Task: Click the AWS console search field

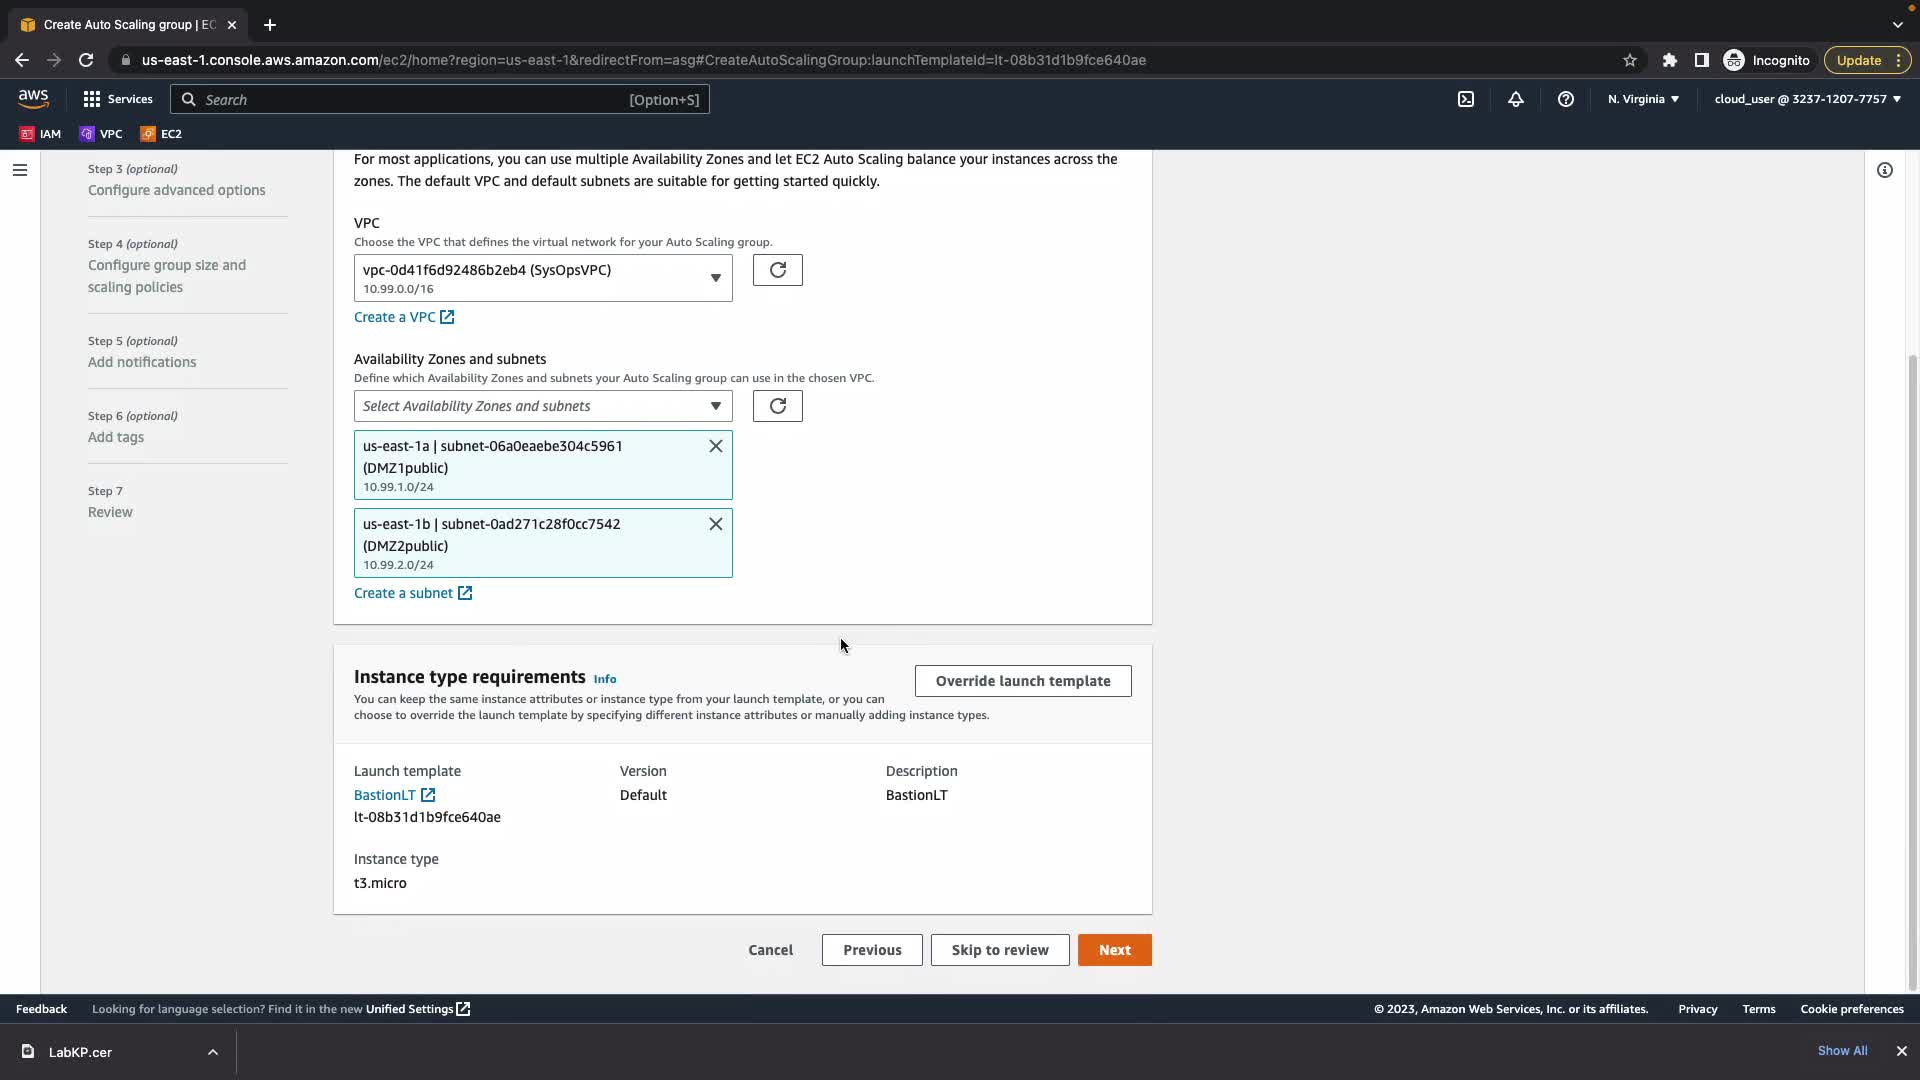Action: point(440,99)
